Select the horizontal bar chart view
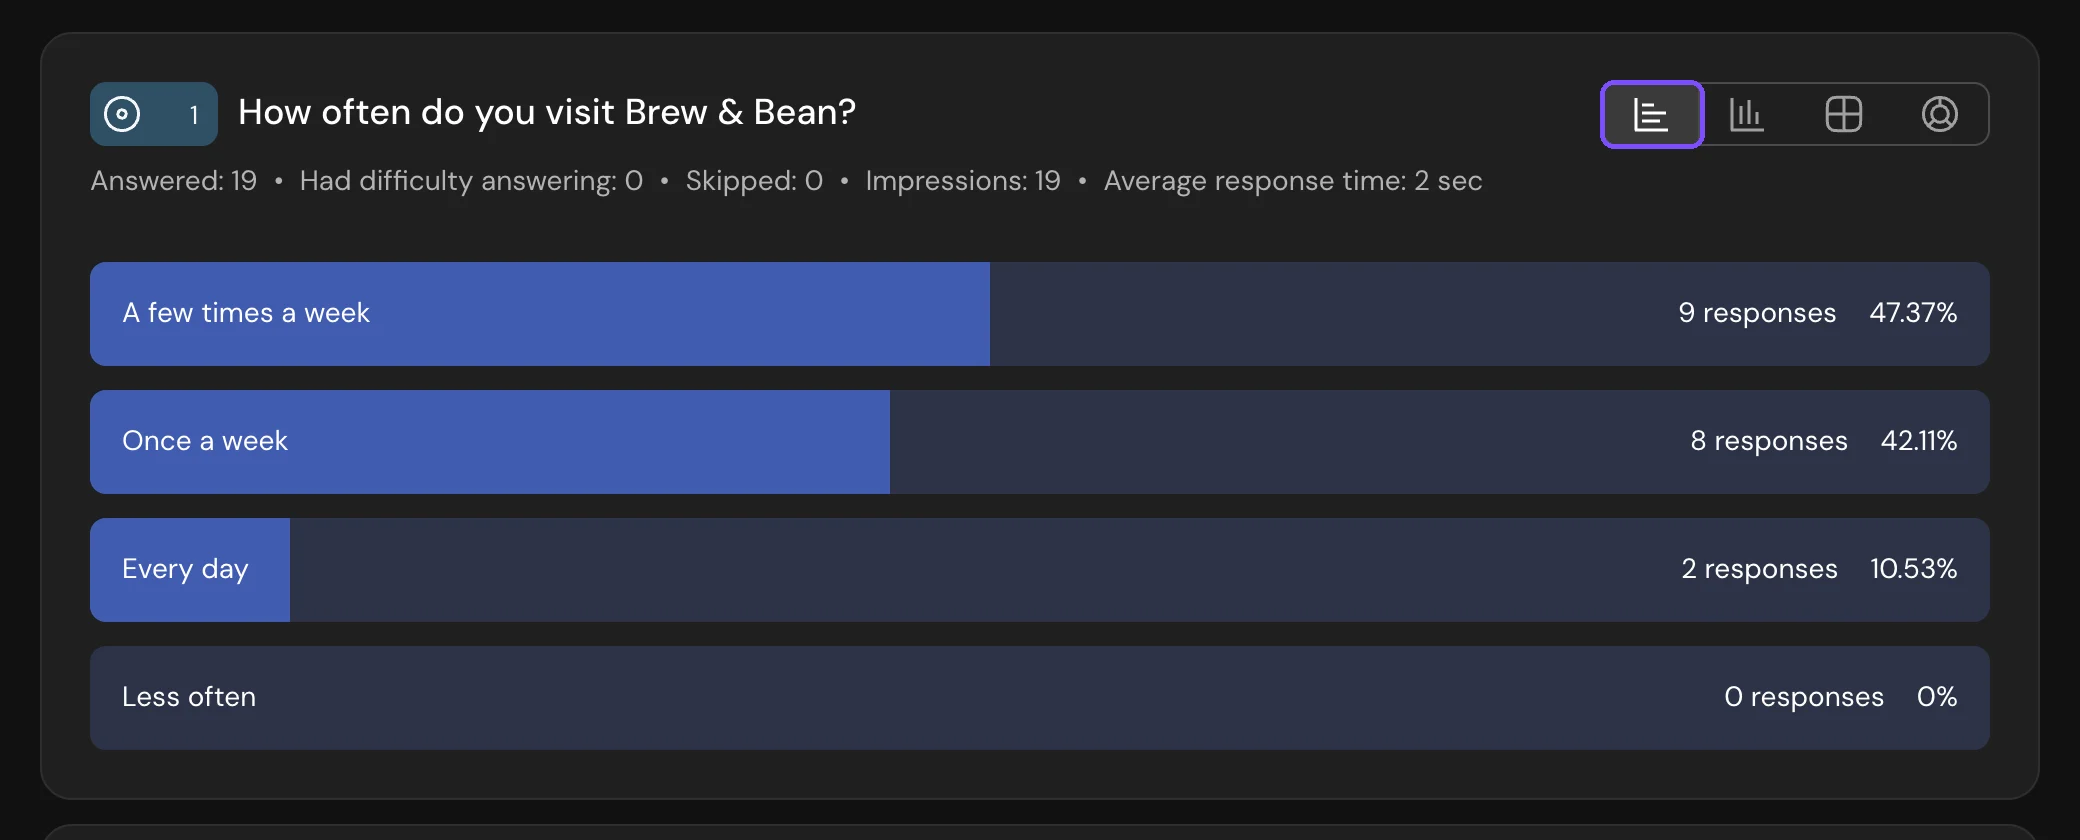The height and width of the screenshot is (840, 2080). pos(1651,114)
